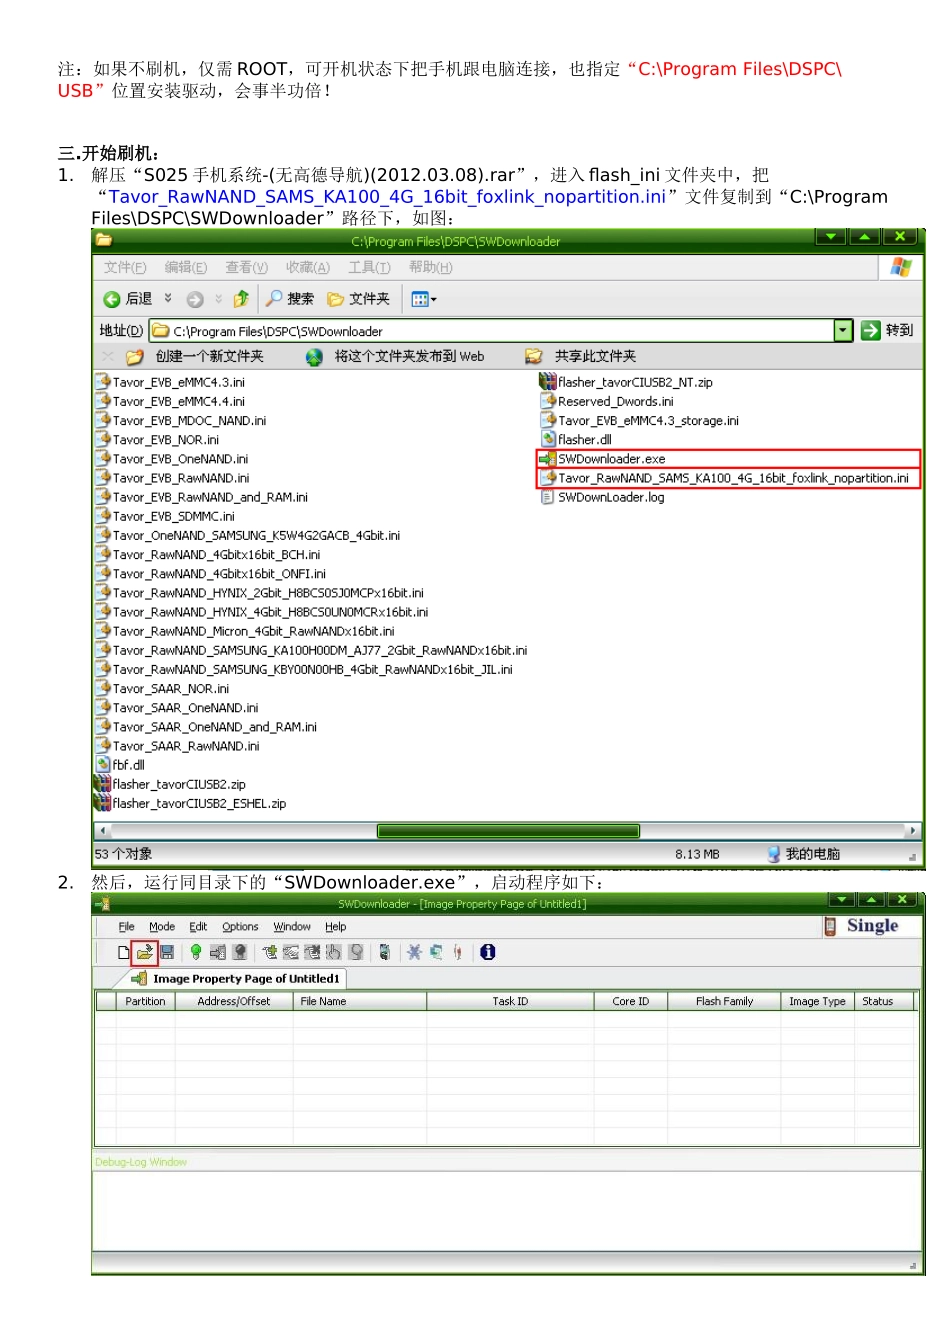Click the save disk icon in SWDownloader
The width and height of the screenshot is (950, 1344).
coord(167,952)
